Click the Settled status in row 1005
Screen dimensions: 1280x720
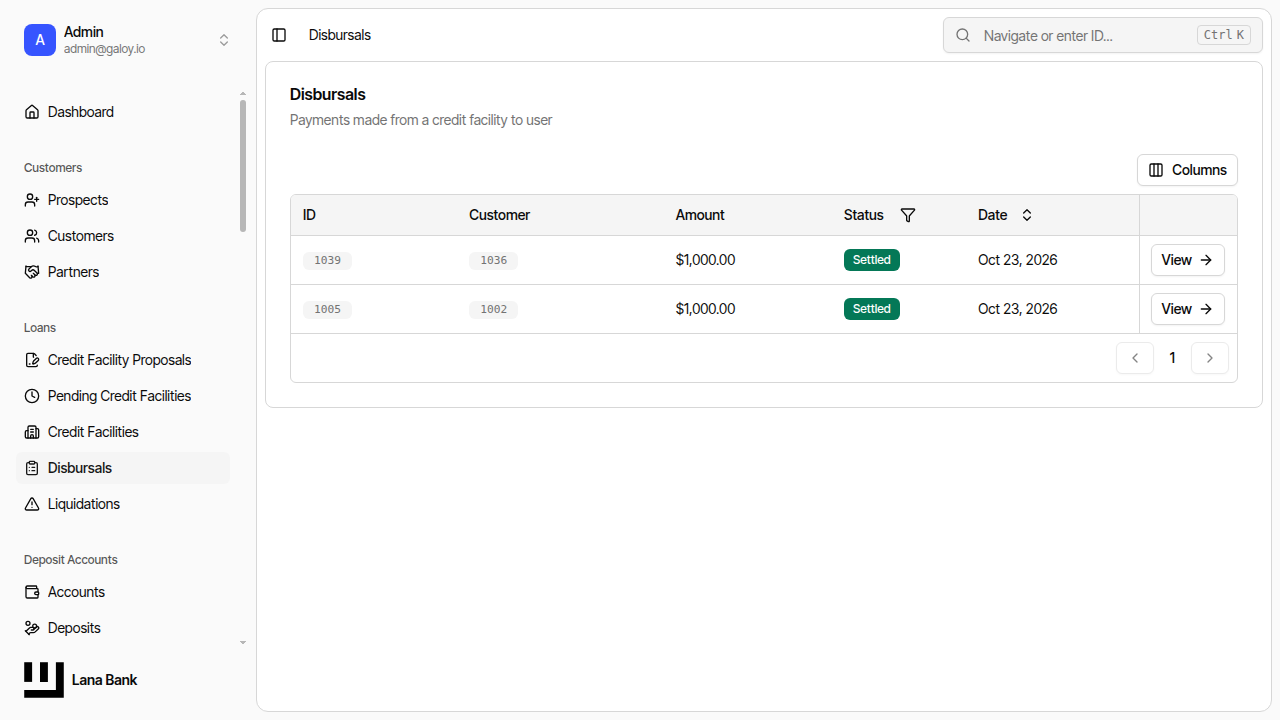872,309
